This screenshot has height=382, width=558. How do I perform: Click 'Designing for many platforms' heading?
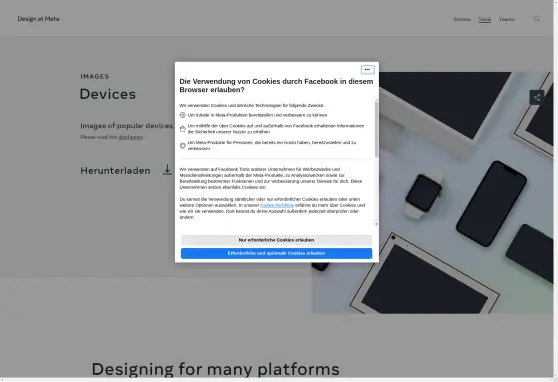pyautogui.click(x=216, y=369)
